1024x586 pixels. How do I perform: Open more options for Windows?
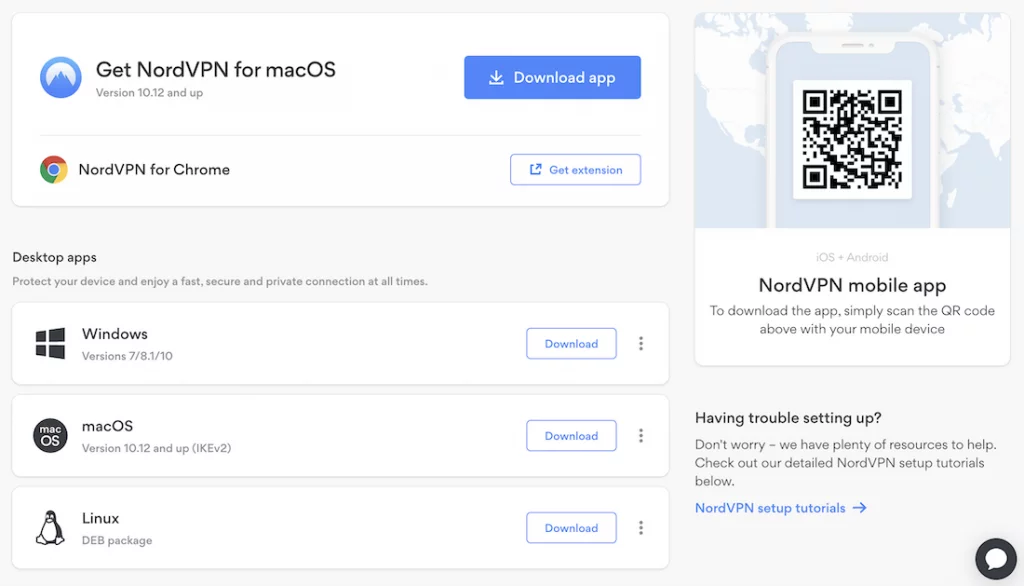coord(641,344)
